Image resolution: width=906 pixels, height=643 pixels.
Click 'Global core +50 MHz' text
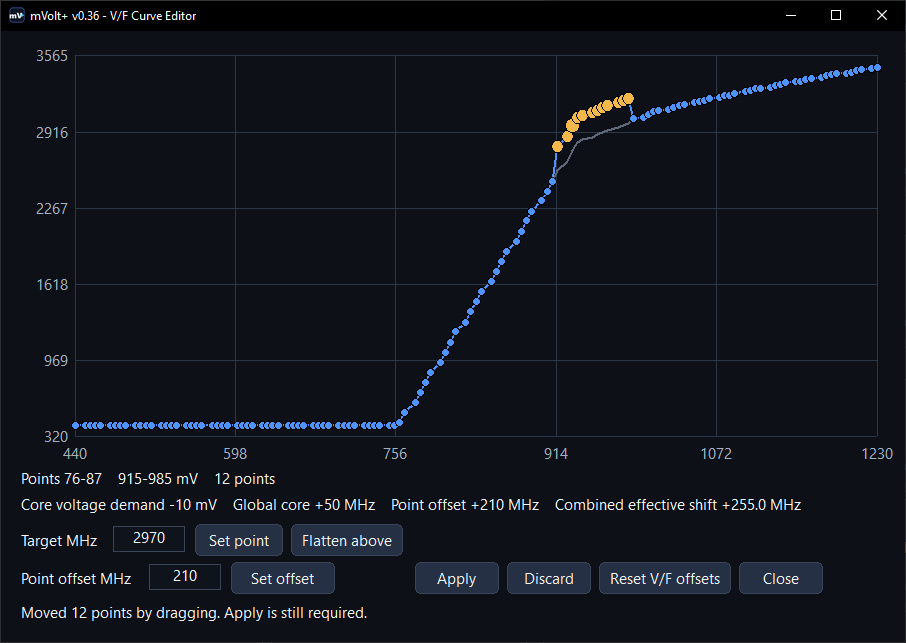tap(304, 505)
